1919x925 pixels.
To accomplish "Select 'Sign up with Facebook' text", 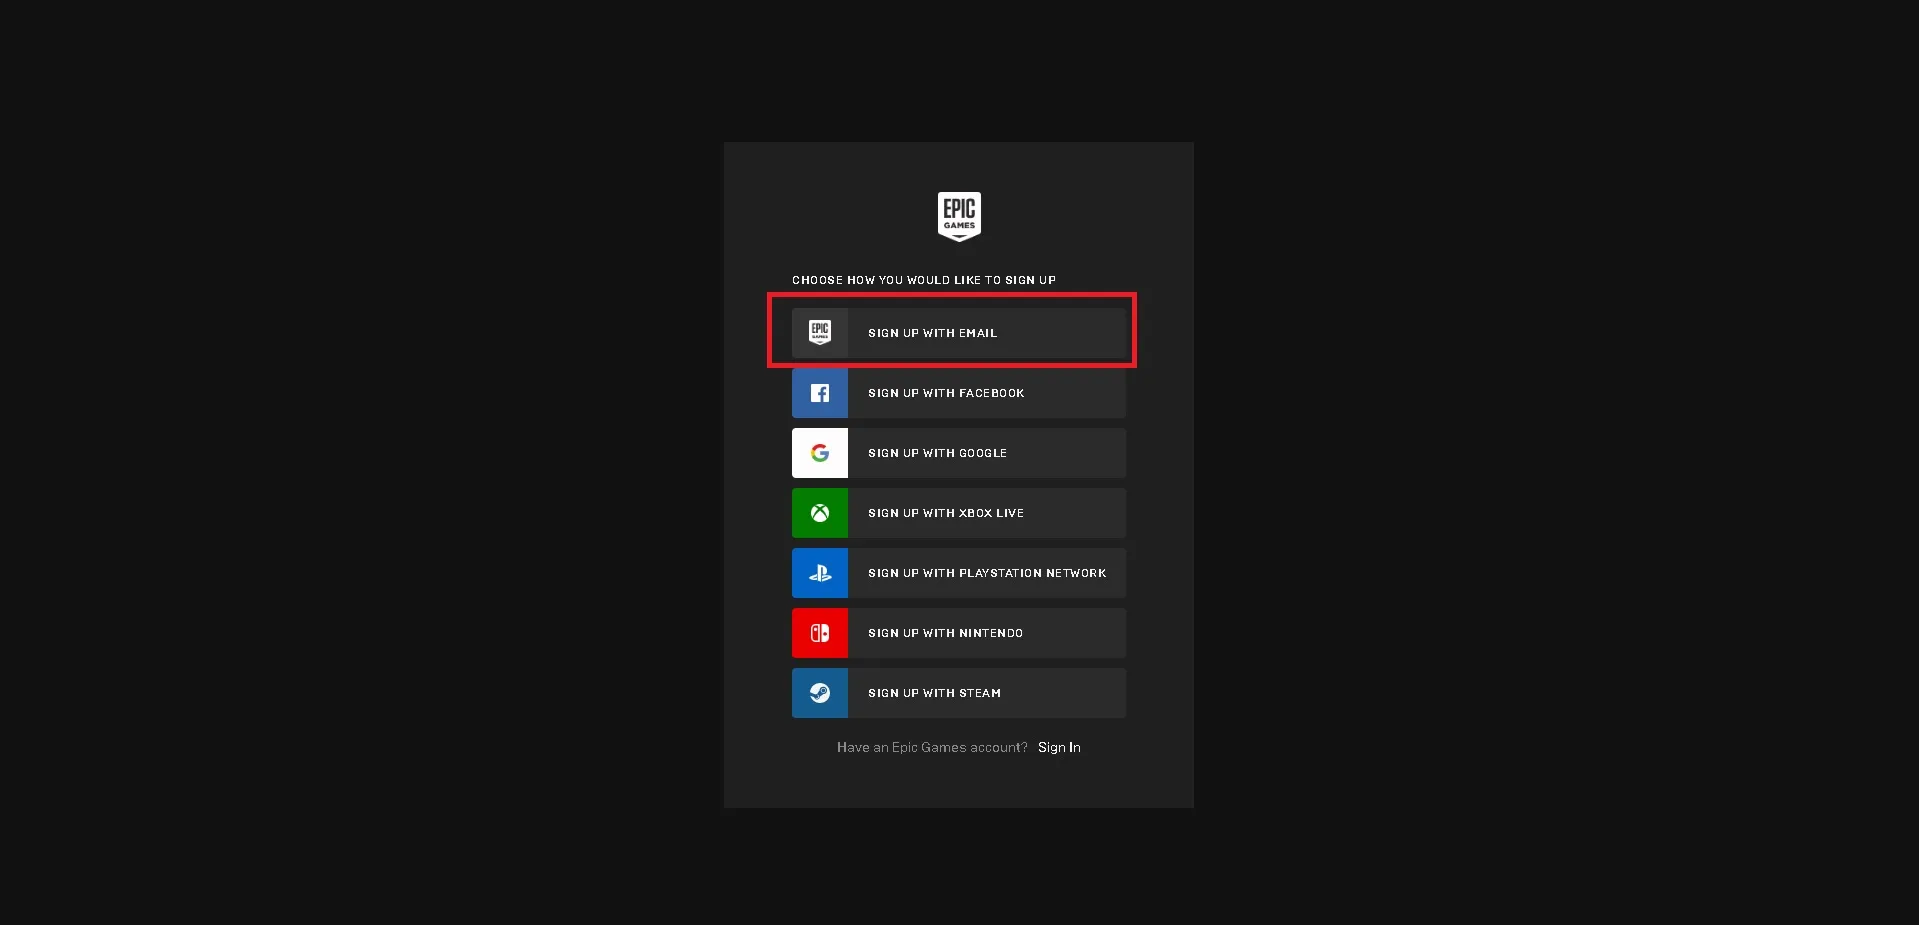I will click(x=945, y=393).
